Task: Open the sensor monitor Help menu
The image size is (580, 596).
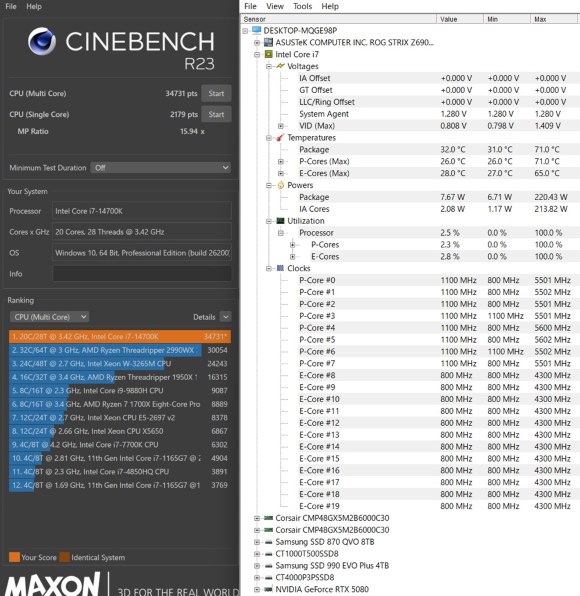Action: (330, 6)
